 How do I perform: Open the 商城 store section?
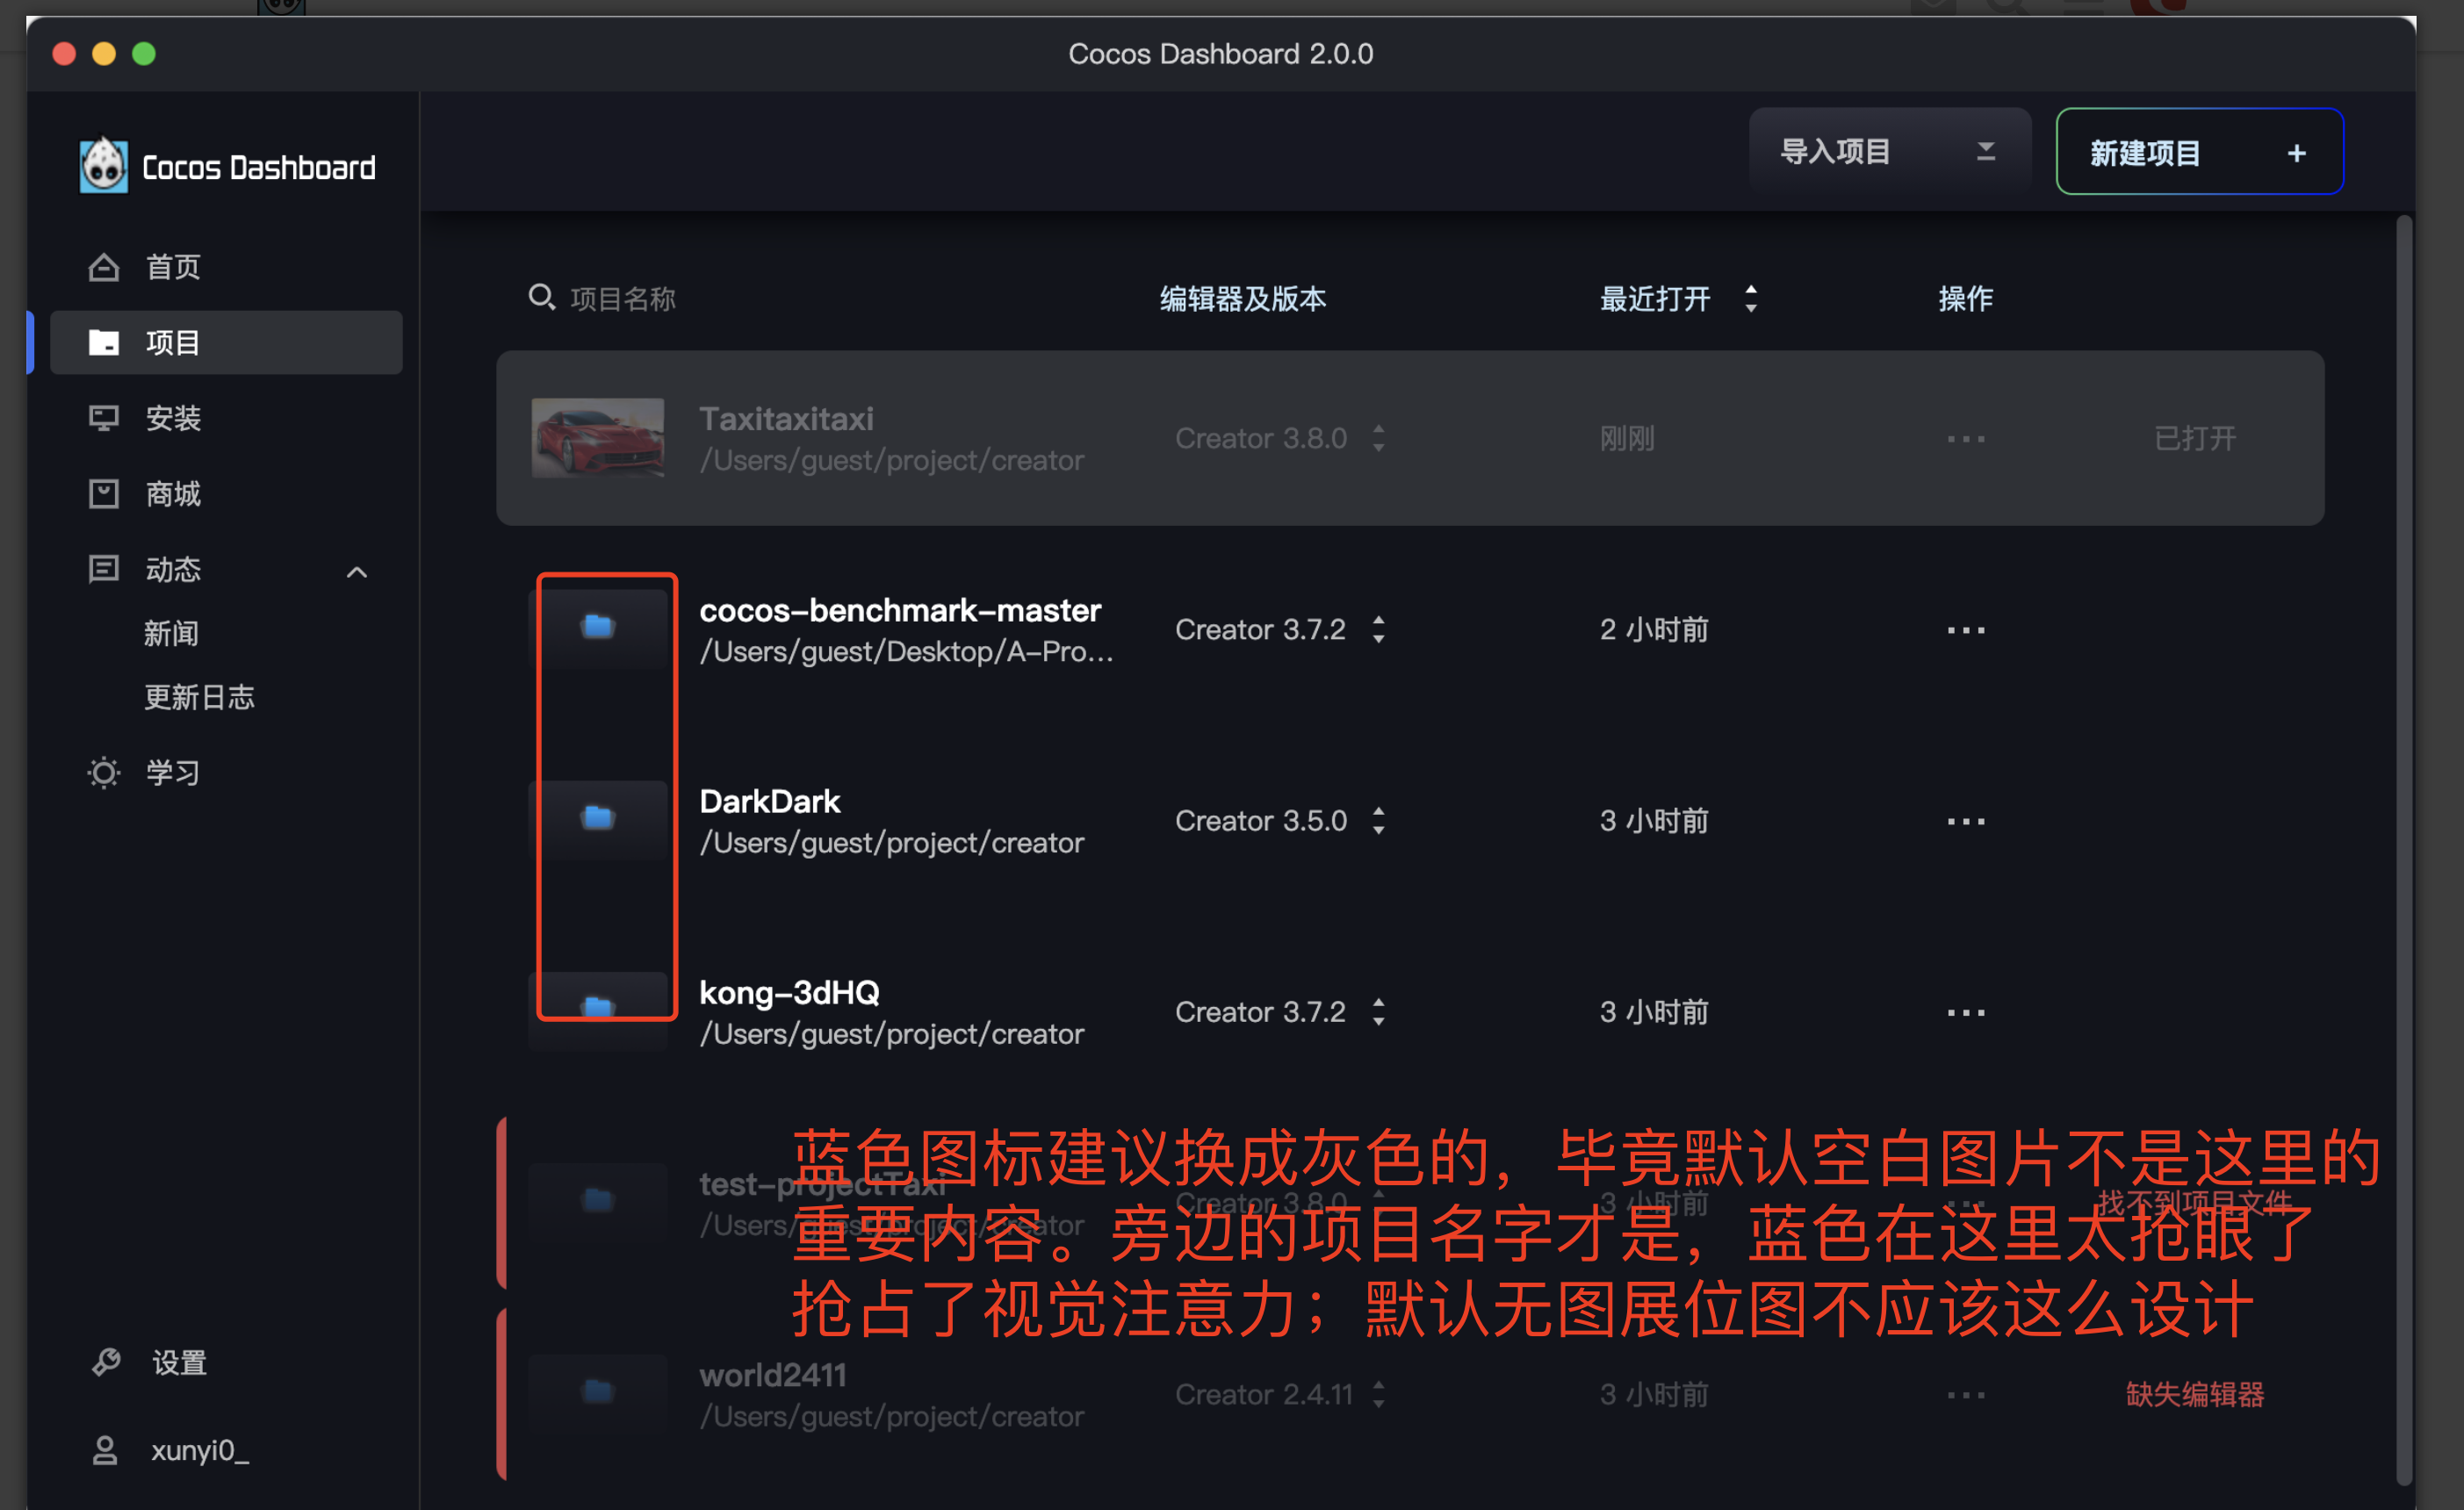coord(172,493)
